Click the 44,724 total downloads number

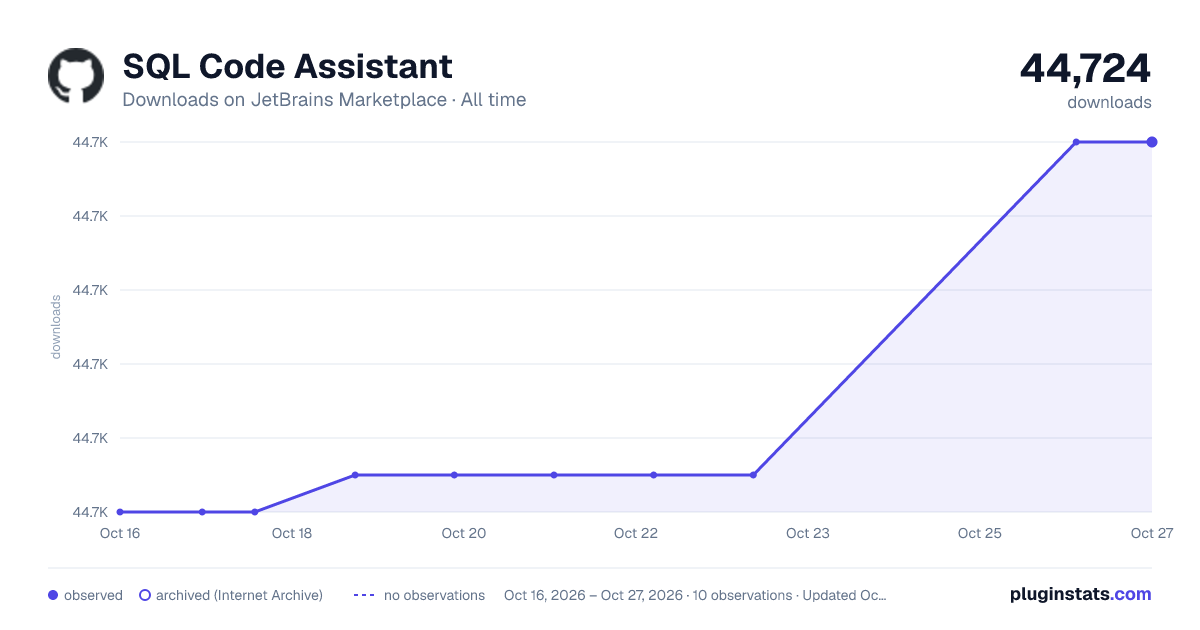1085,68
